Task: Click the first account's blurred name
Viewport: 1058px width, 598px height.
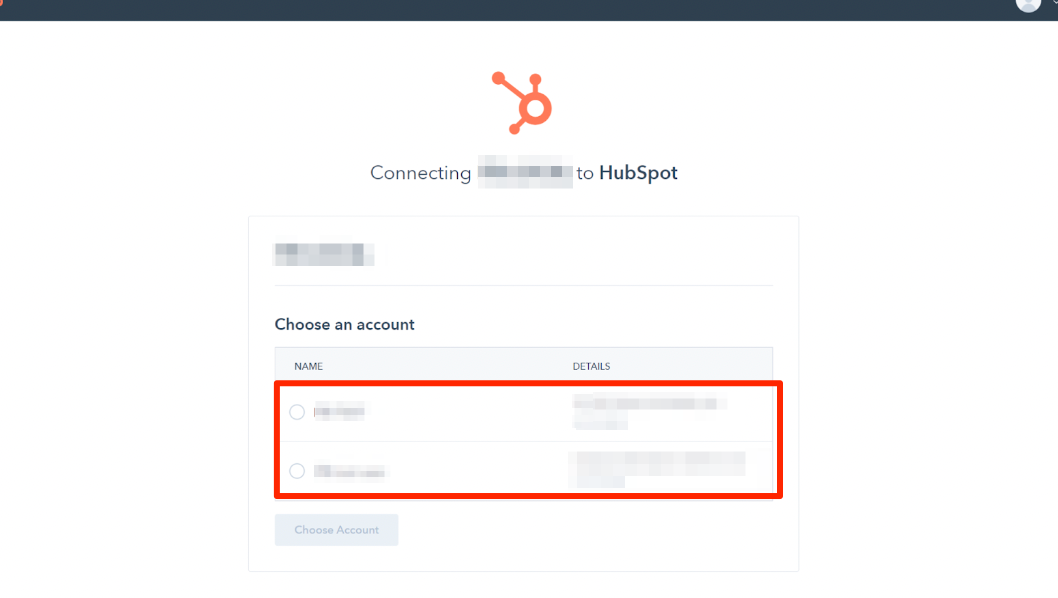Action: pos(339,411)
